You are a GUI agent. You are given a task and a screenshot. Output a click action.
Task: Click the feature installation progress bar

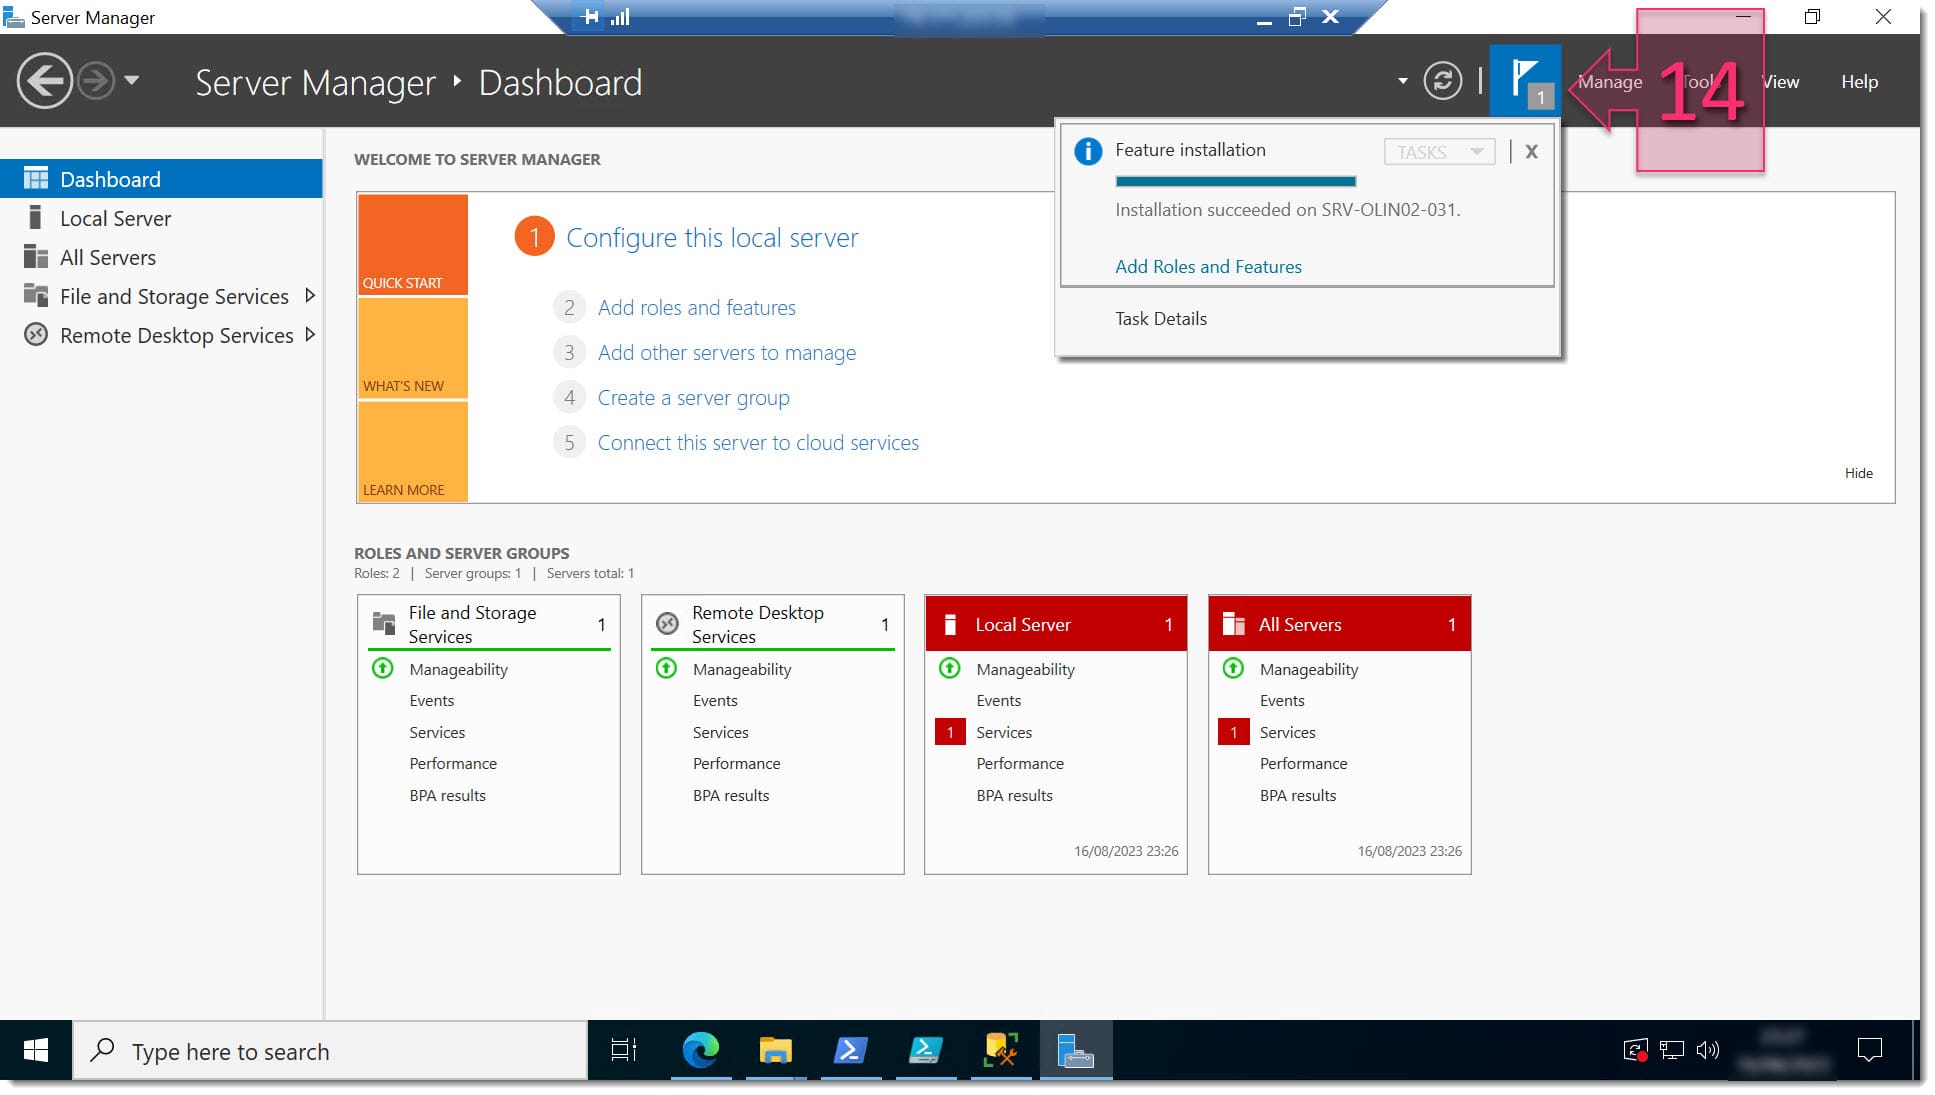tap(1235, 181)
